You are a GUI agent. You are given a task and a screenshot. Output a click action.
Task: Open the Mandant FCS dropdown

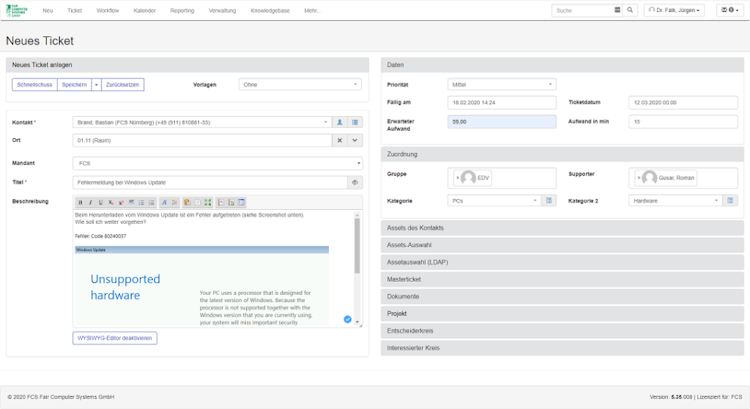click(218, 164)
